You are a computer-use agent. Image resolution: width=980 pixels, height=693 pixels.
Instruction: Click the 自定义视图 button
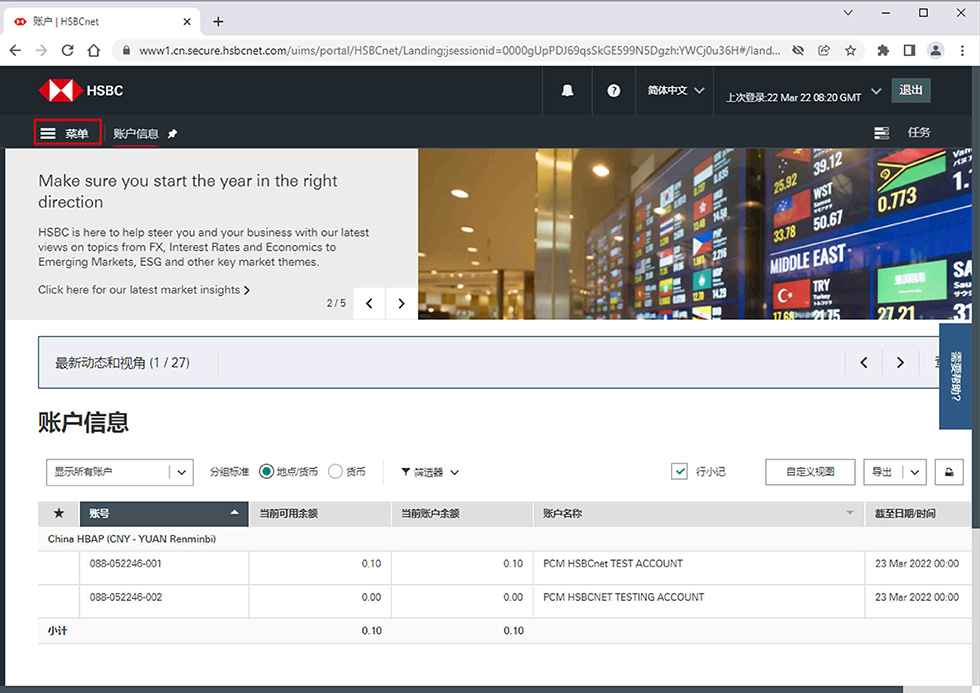coord(810,472)
